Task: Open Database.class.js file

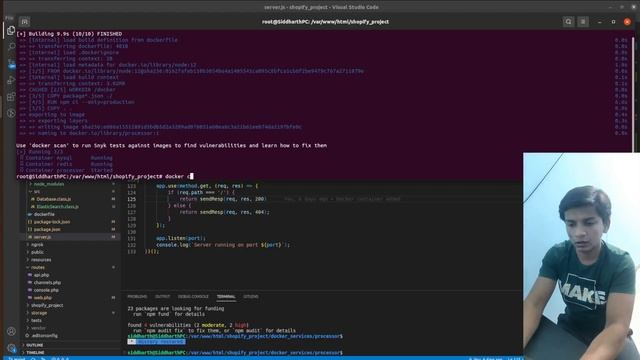Action: tap(53, 199)
